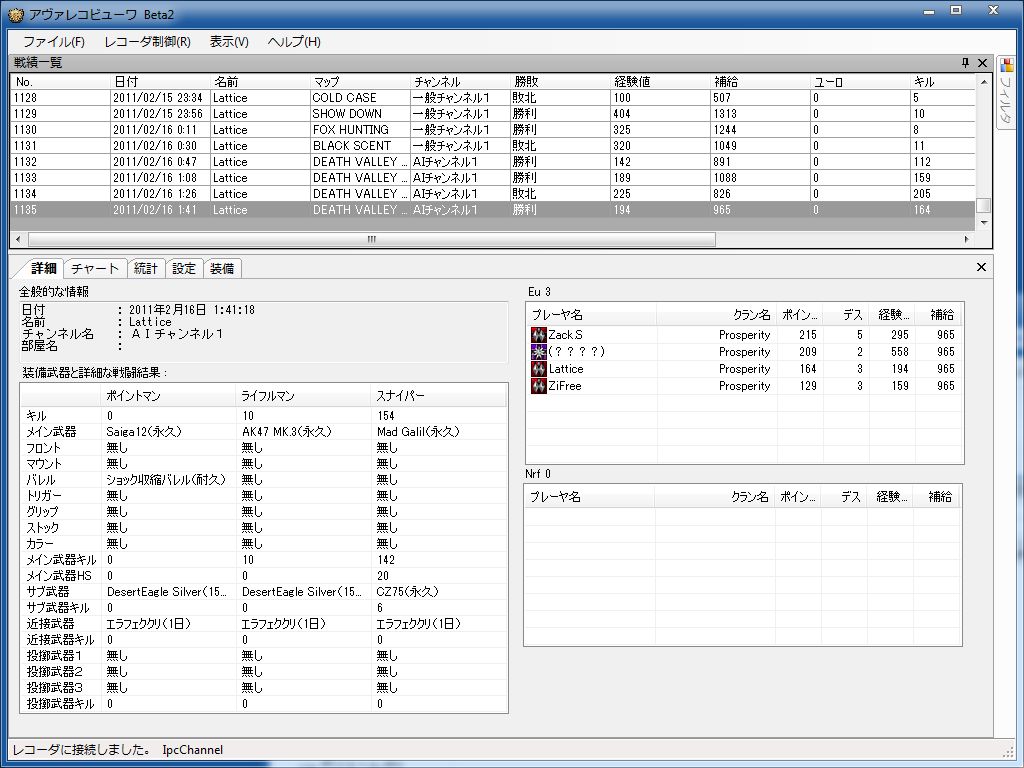Screen dimensions: 1024x768
Task: Close the 戦績一覧 panel
Action: (x=982, y=63)
